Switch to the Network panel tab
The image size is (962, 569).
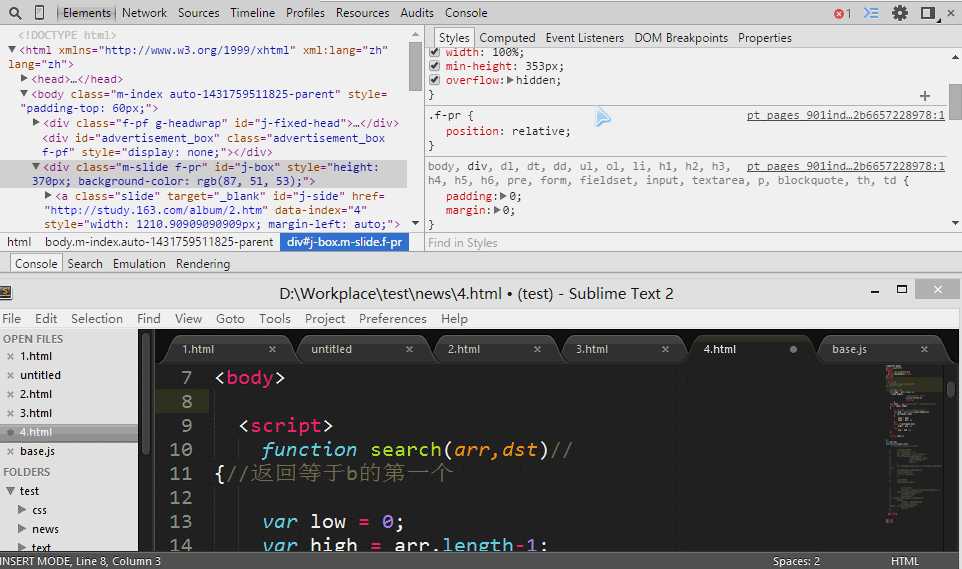(144, 13)
